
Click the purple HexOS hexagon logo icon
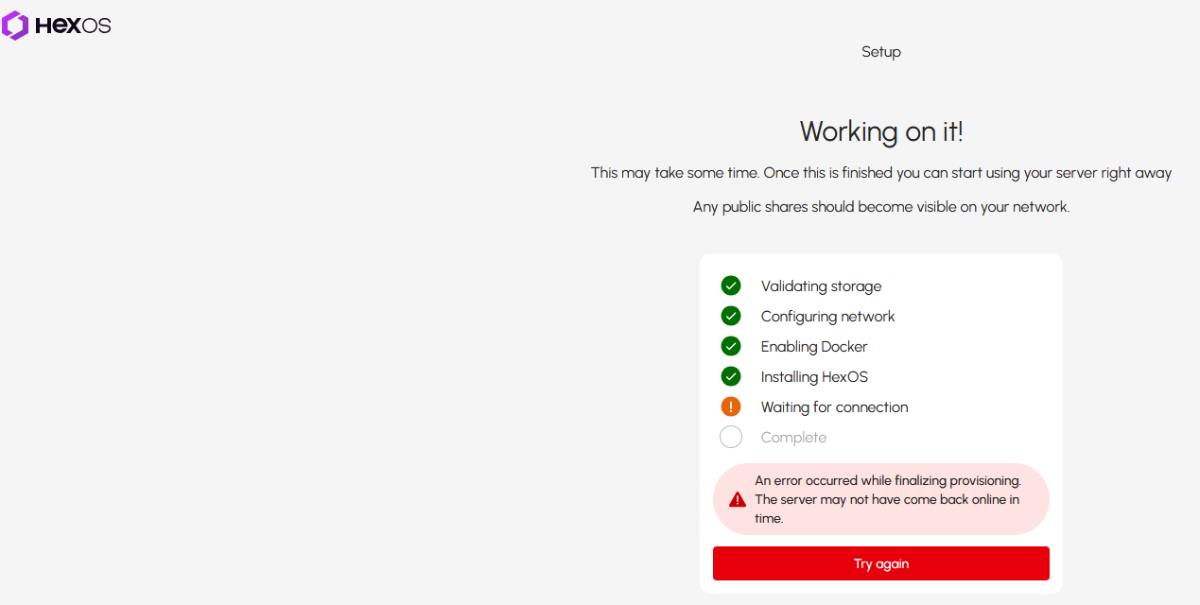[15, 25]
